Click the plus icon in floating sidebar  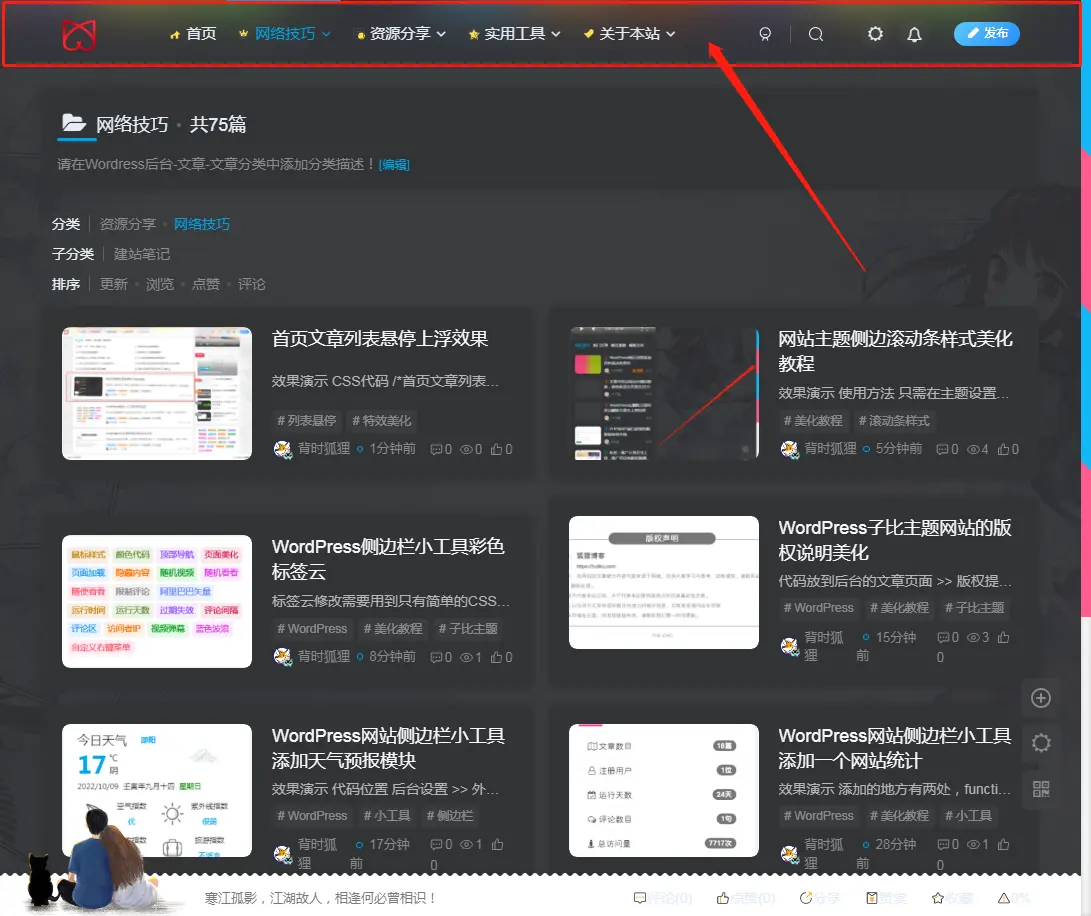point(1040,697)
